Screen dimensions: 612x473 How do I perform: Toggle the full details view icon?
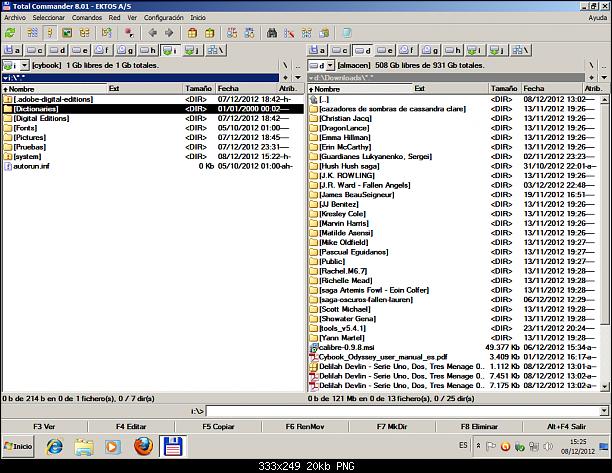(50, 33)
